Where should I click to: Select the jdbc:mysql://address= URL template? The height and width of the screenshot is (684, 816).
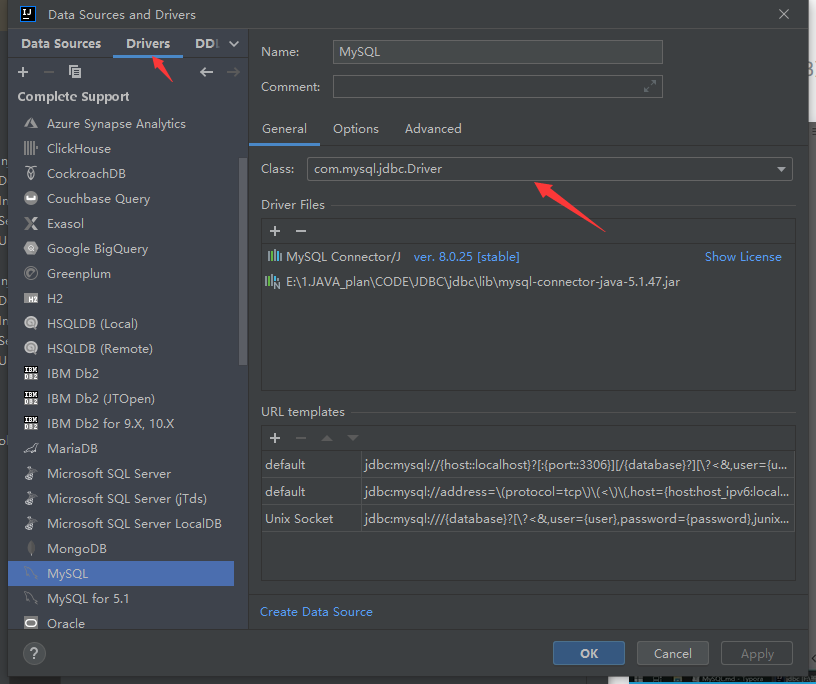tap(528, 491)
